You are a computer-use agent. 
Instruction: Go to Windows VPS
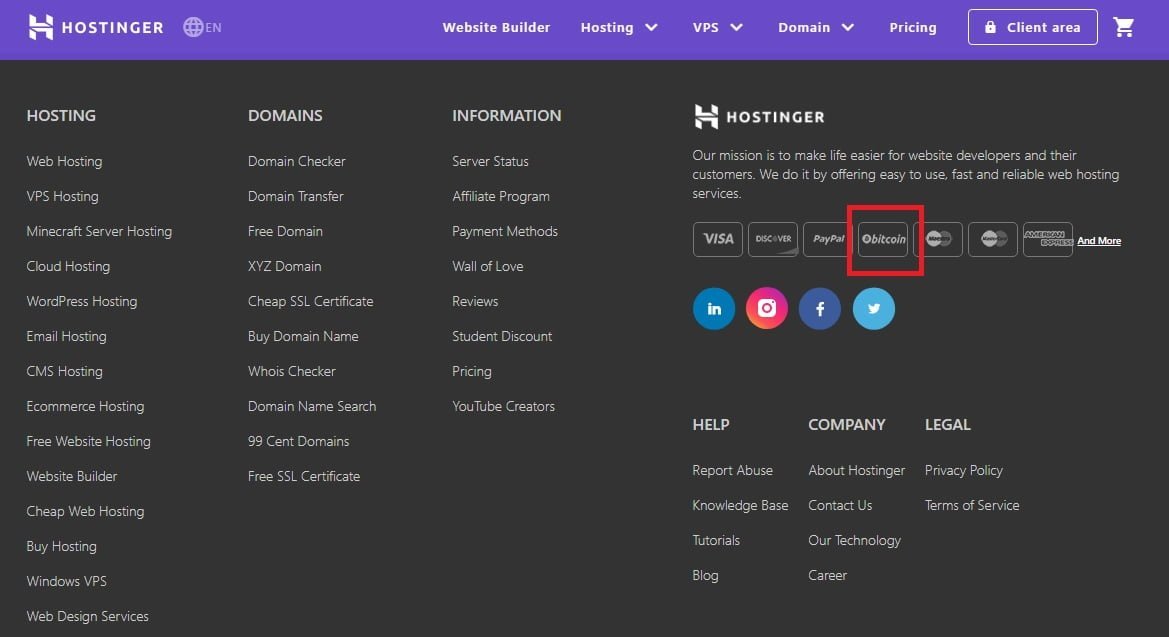[66, 581]
